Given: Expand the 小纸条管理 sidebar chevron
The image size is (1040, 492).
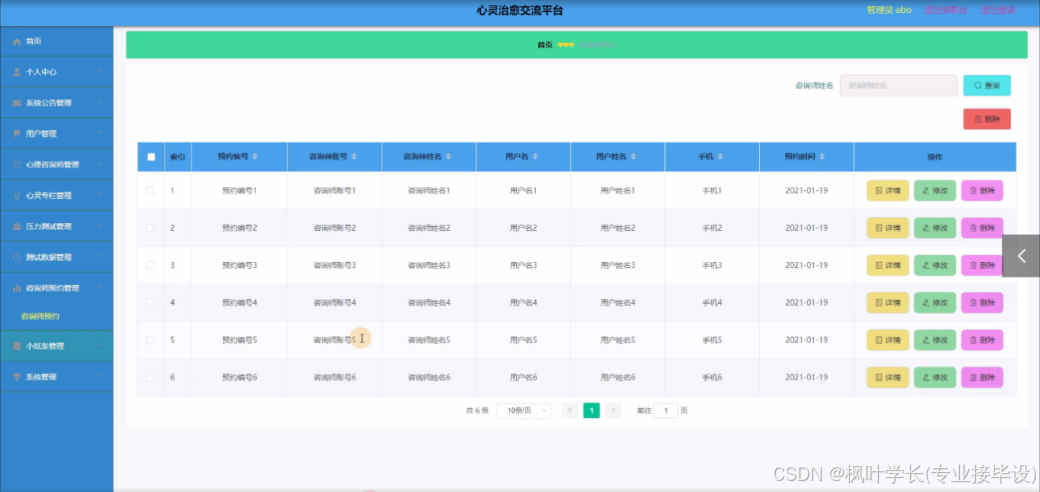Looking at the screenshot, I should [x=99, y=345].
